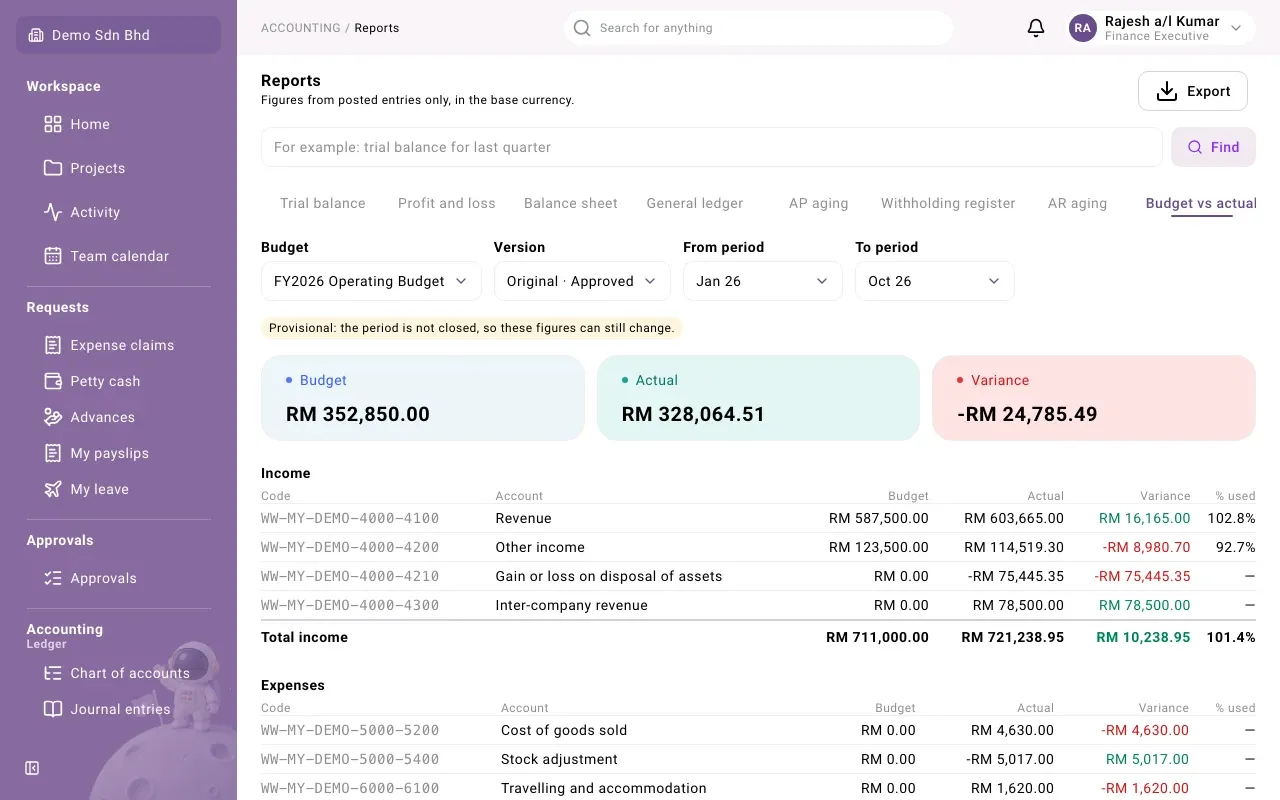The width and height of the screenshot is (1280, 800).
Task: Switch to the Profit and loss tab
Action: coord(447,203)
